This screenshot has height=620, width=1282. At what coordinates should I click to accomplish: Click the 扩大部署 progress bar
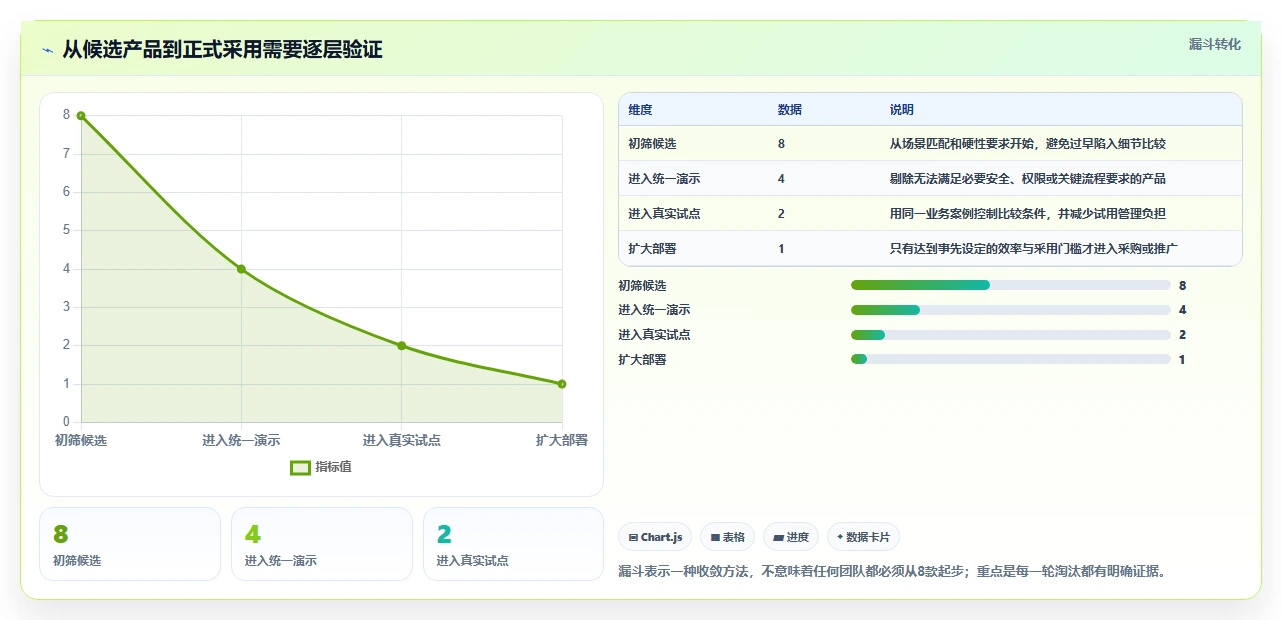point(1010,359)
